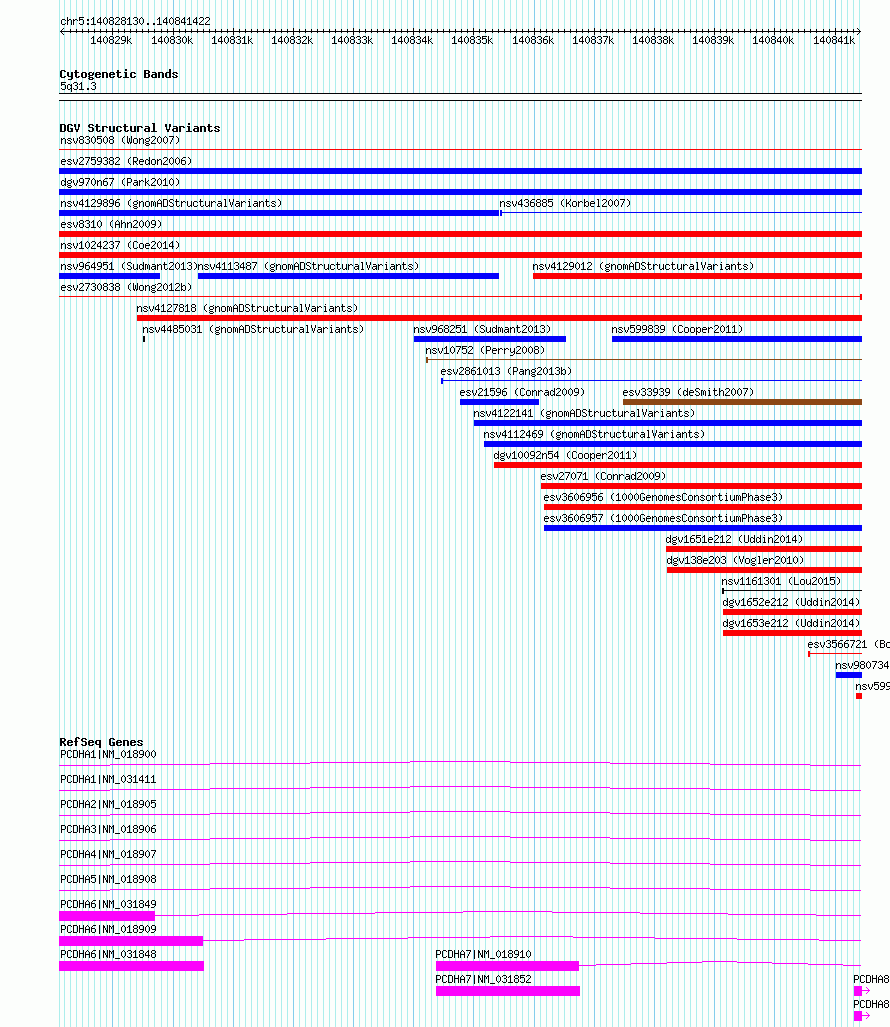Click the 140829k ruler tick label
Screen dimensions: 890x1027
tap(111, 41)
